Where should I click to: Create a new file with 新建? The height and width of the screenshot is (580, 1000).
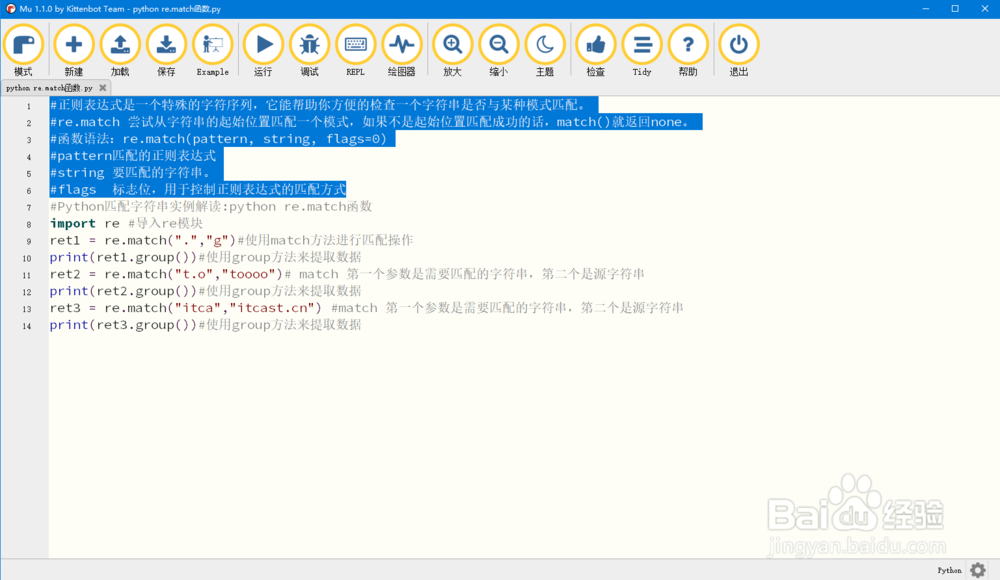click(x=73, y=50)
